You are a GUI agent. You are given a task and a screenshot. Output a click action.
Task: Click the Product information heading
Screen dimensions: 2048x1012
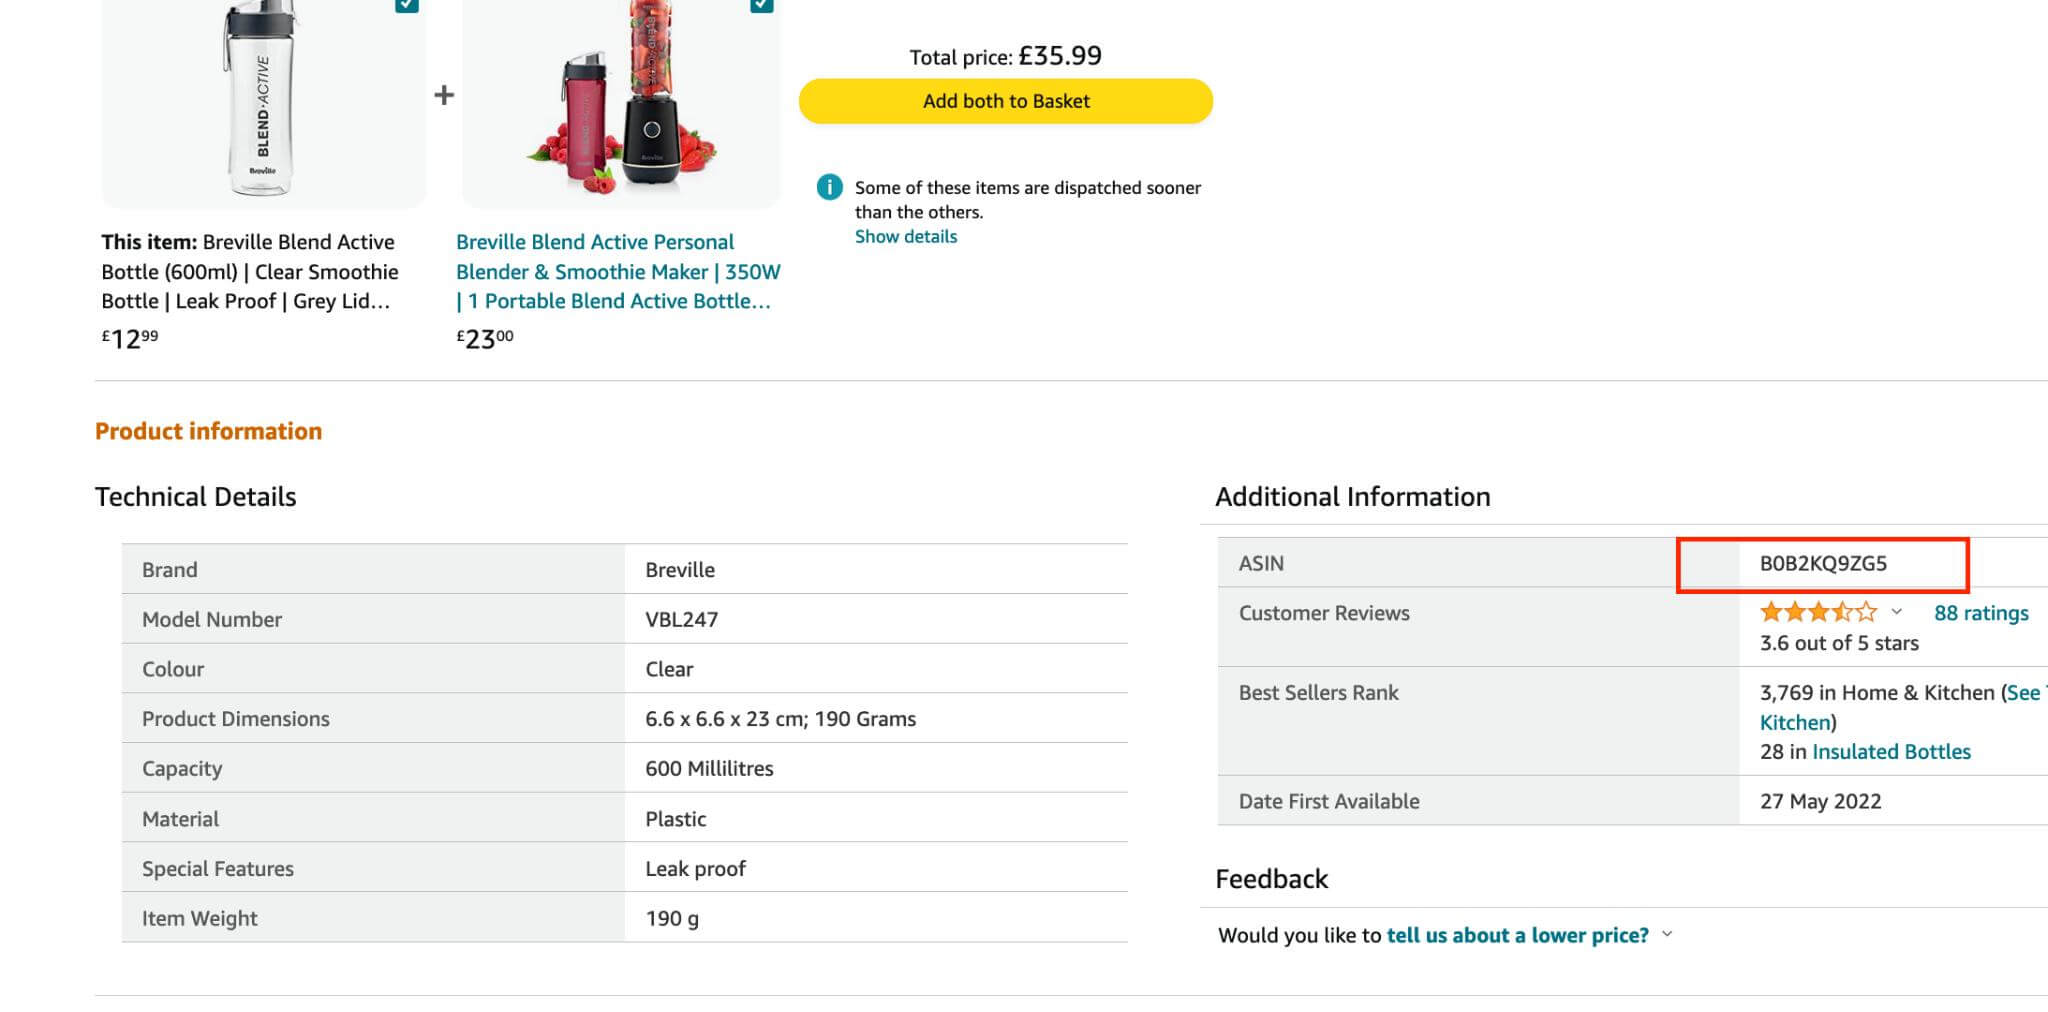pos(208,431)
